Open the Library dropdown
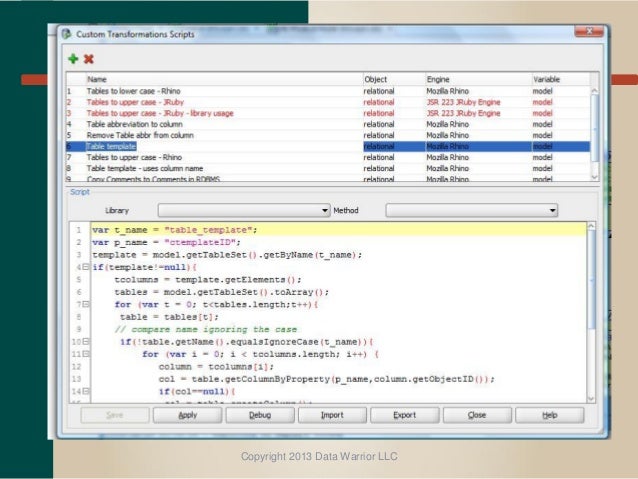 tap(244, 210)
